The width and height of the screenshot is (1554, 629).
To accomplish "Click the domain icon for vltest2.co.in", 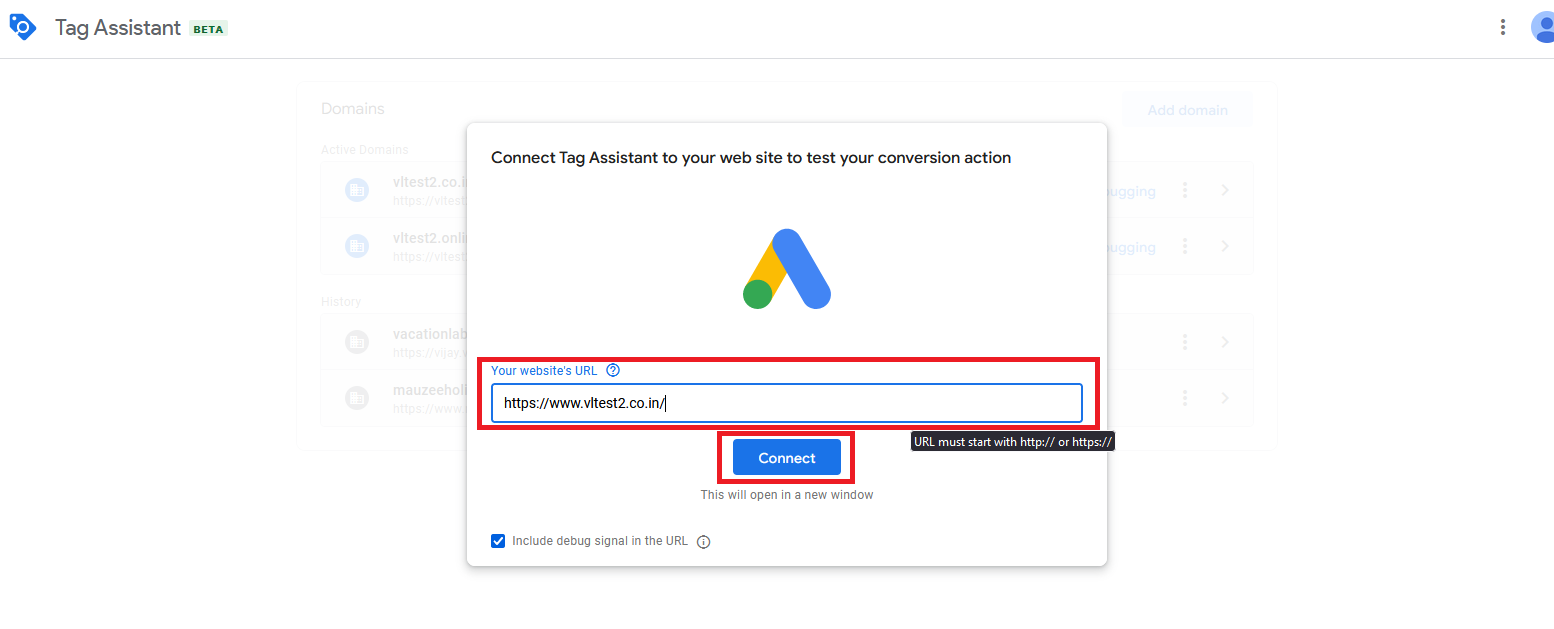I will [357, 190].
